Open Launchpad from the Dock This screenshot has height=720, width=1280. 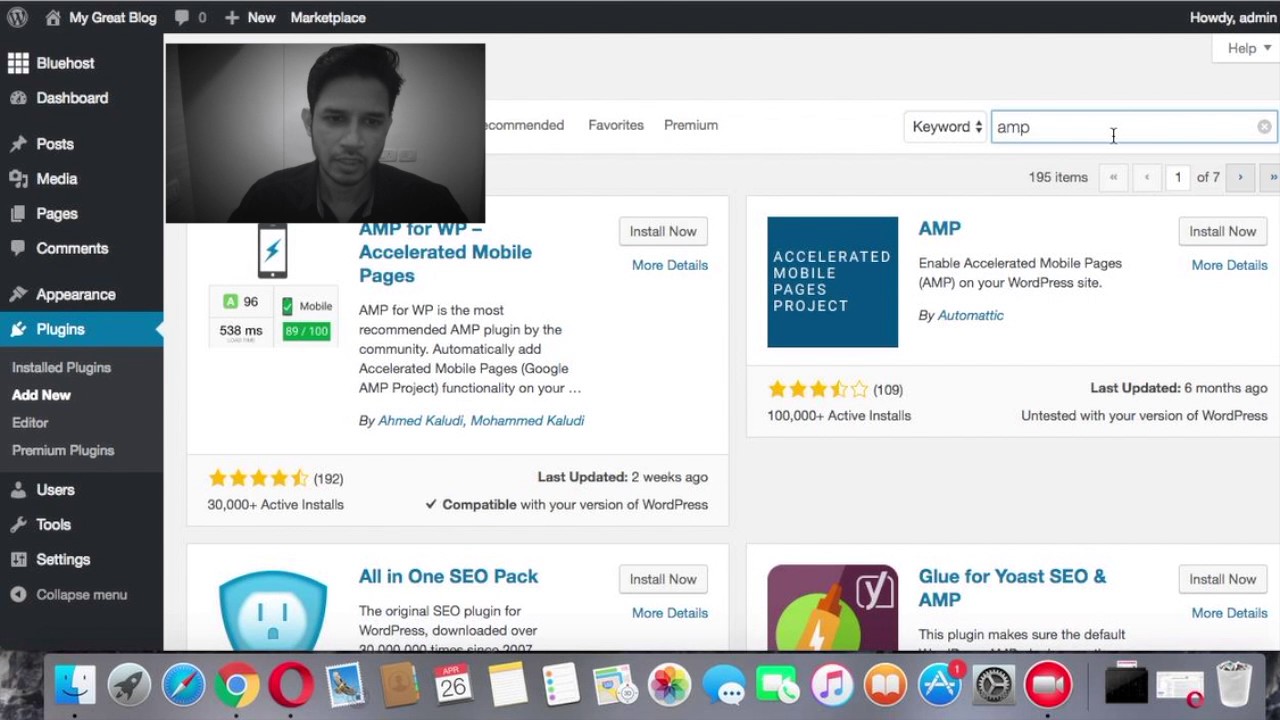tap(129, 686)
